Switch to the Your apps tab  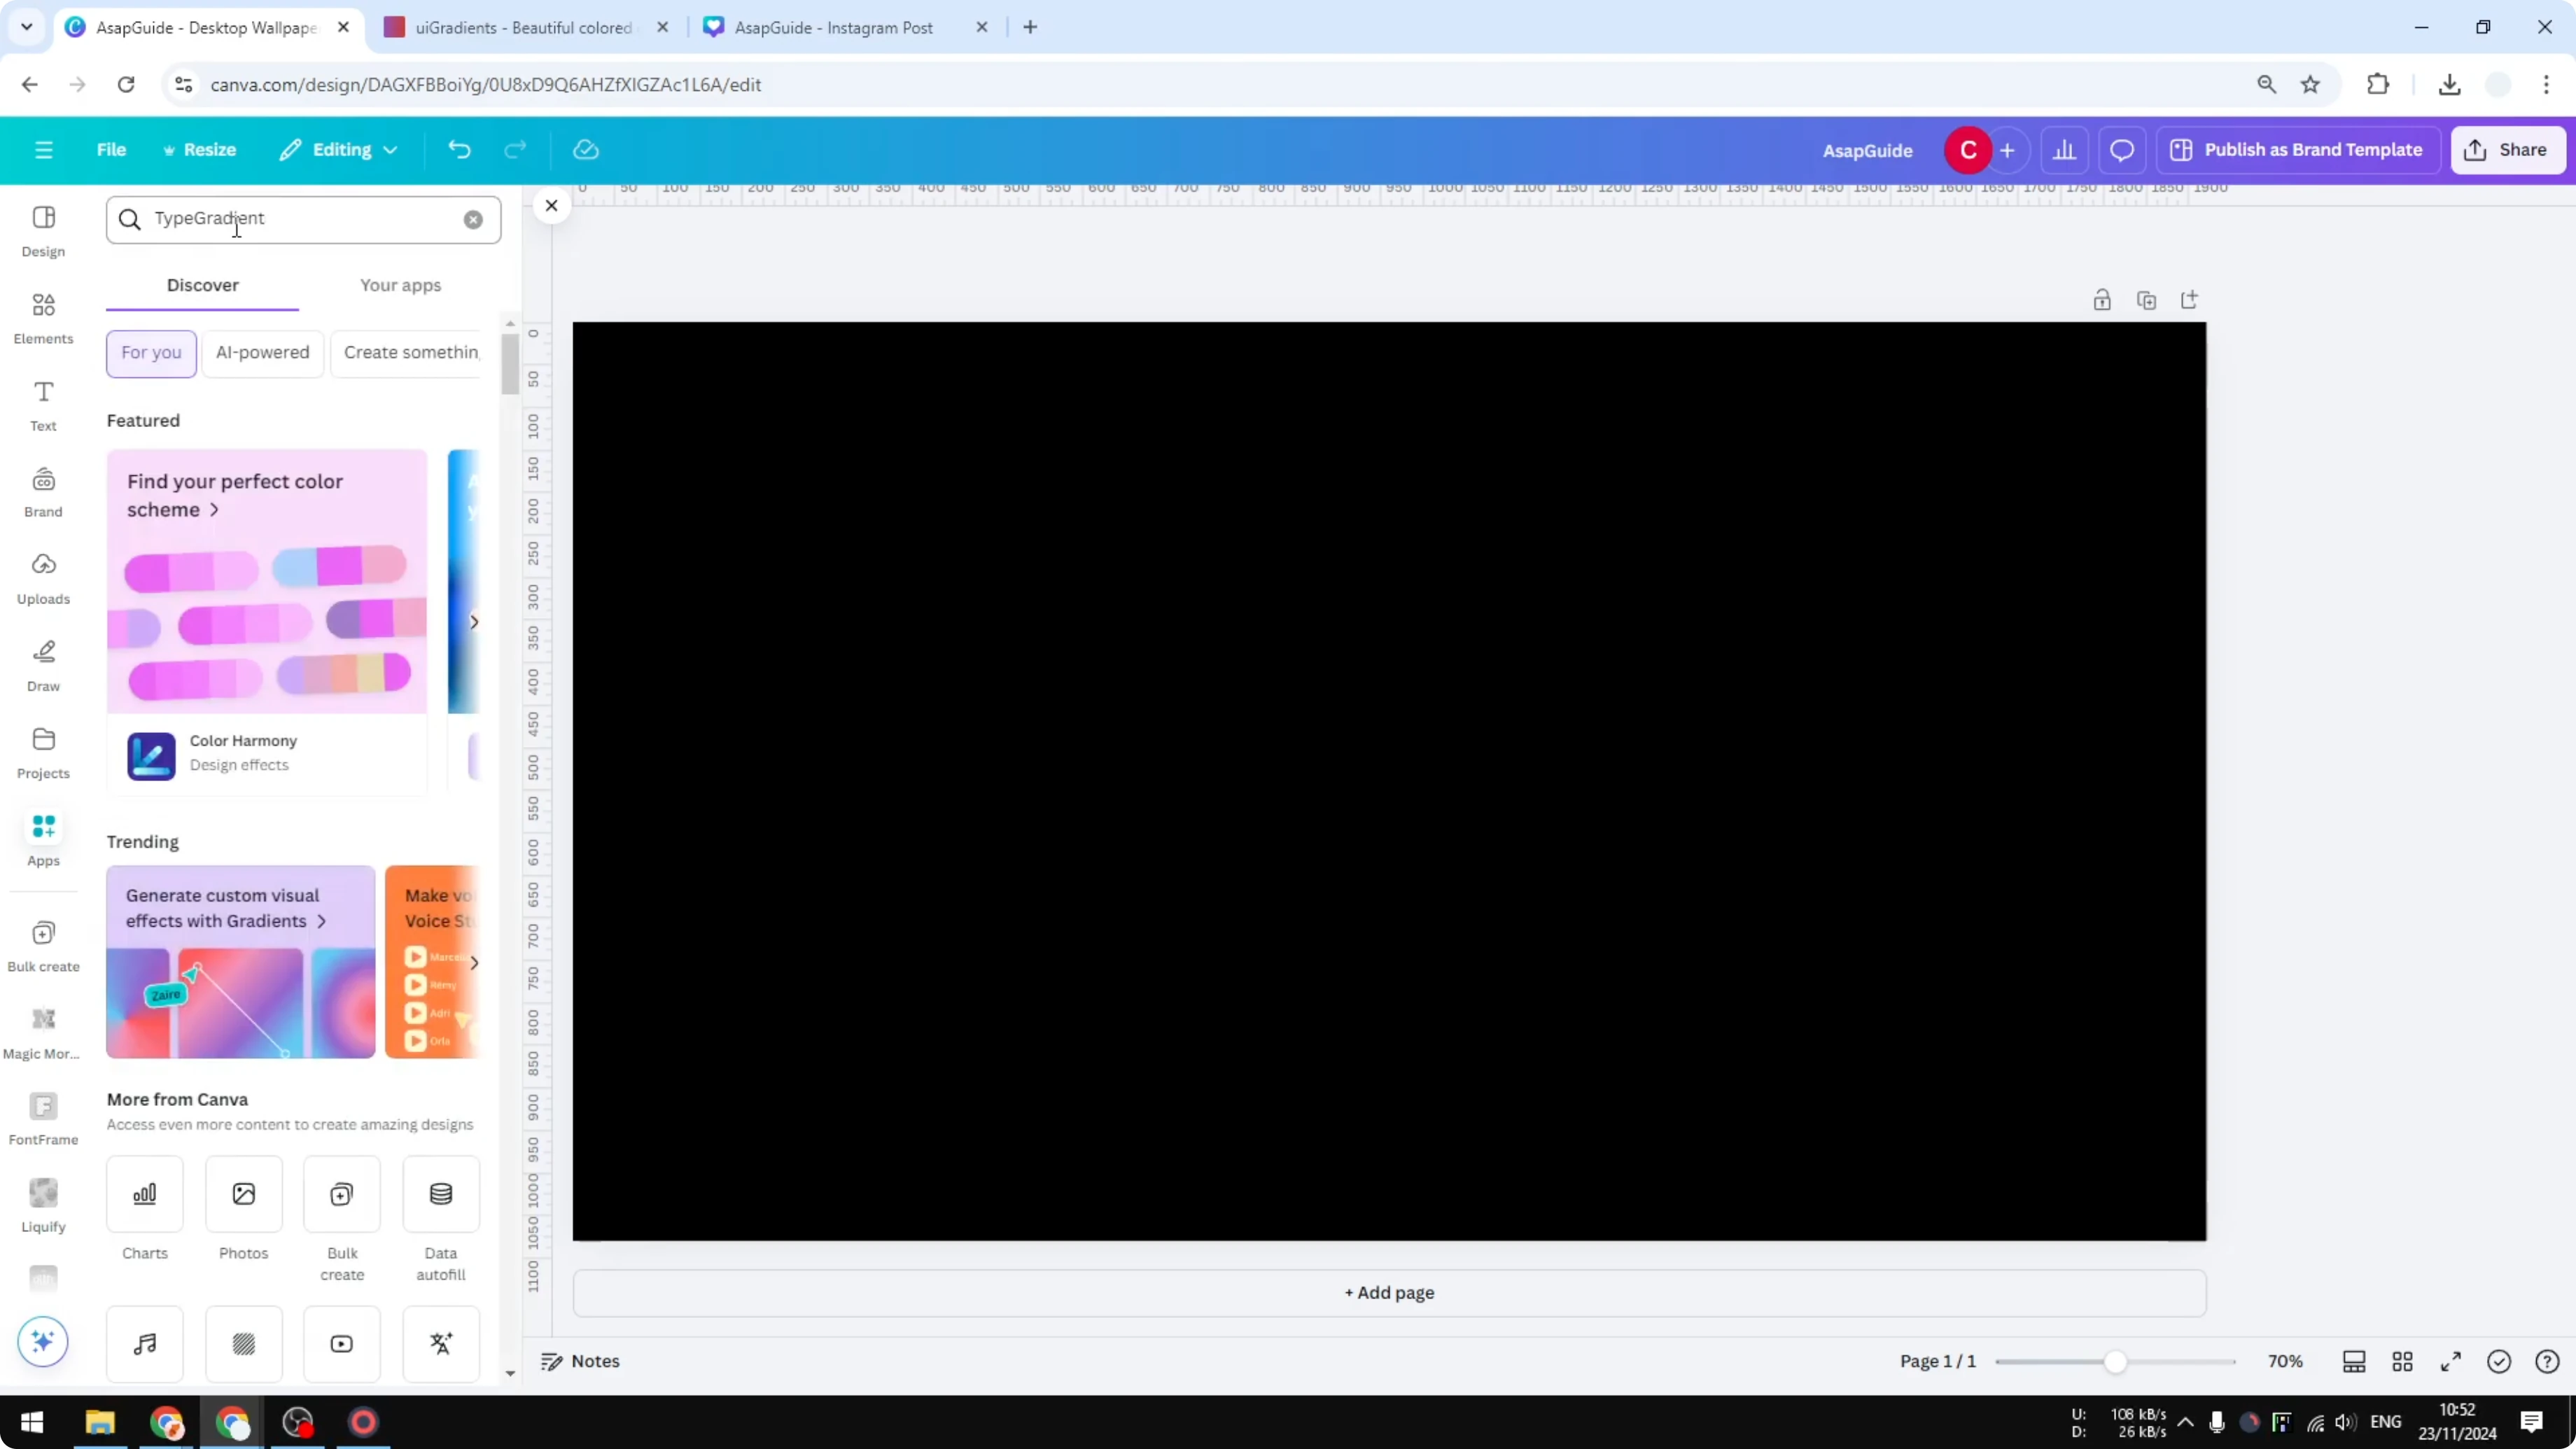point(400,285)
